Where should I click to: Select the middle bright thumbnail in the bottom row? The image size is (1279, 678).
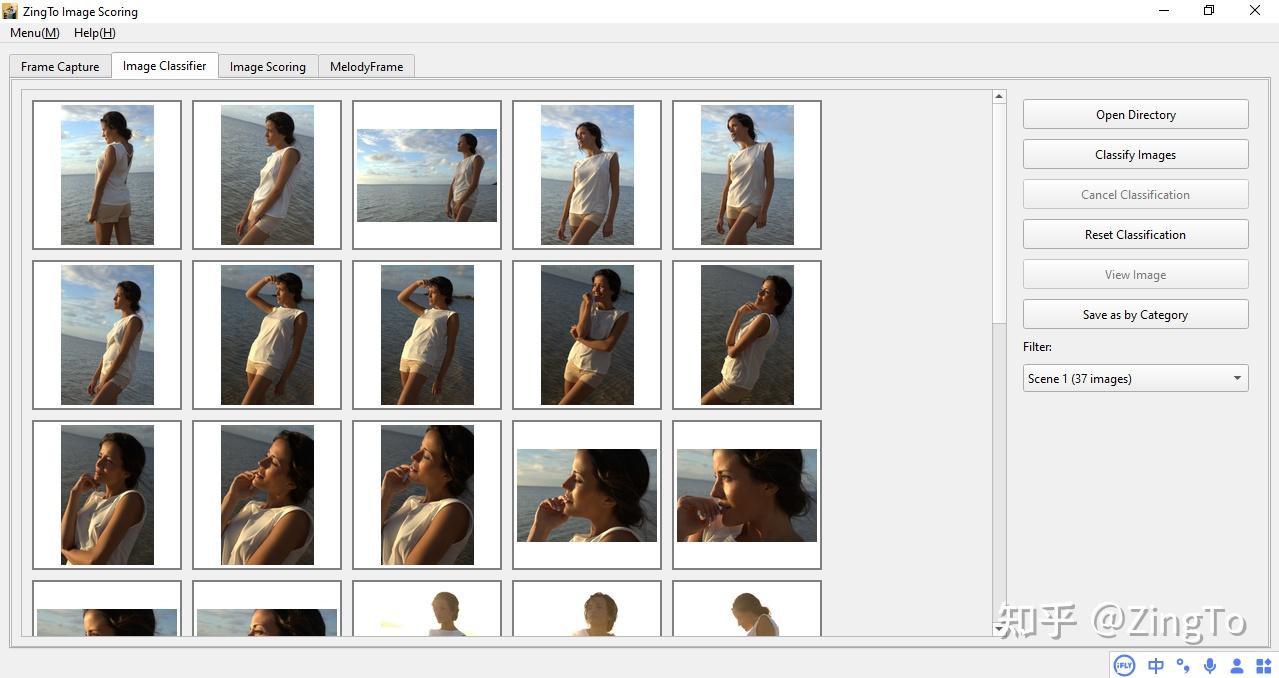pyautogui.click(x=587, y=609)
